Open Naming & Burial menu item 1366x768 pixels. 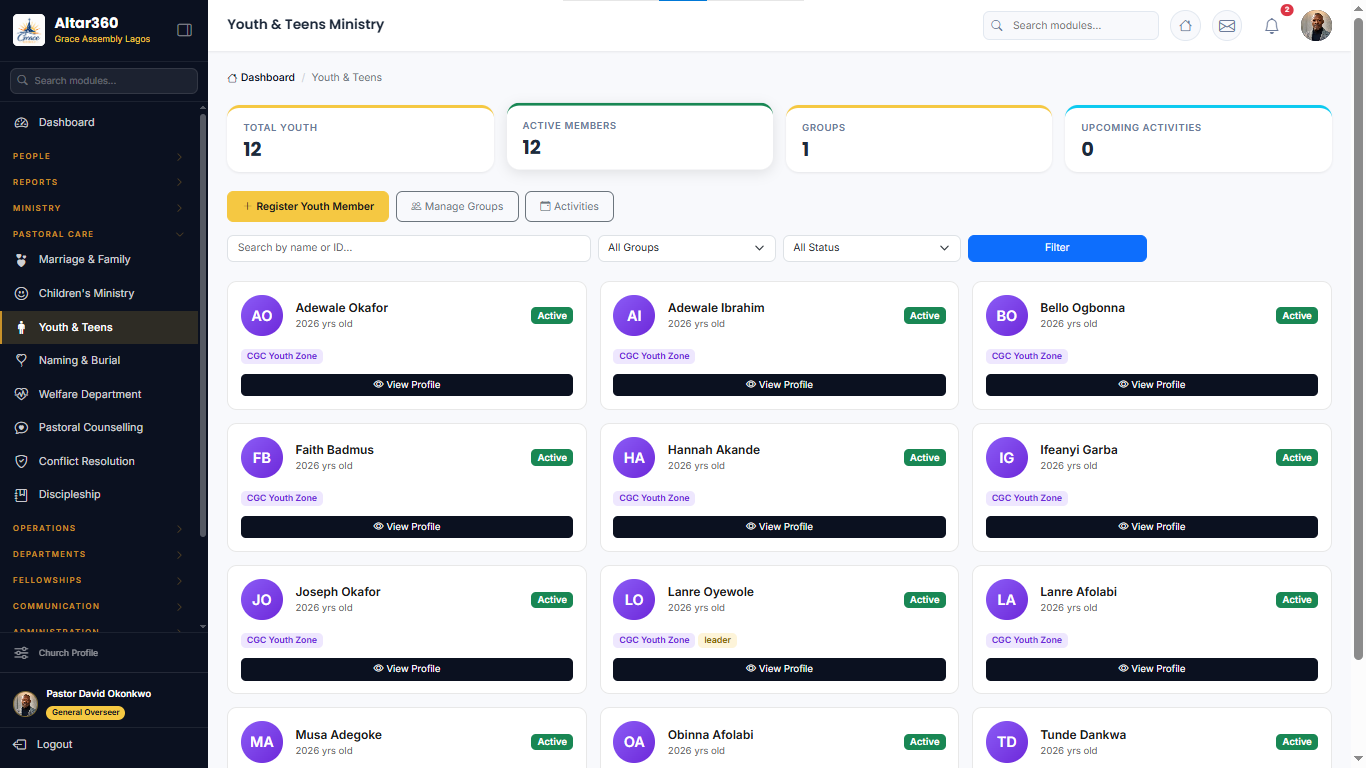pos(98,360)
